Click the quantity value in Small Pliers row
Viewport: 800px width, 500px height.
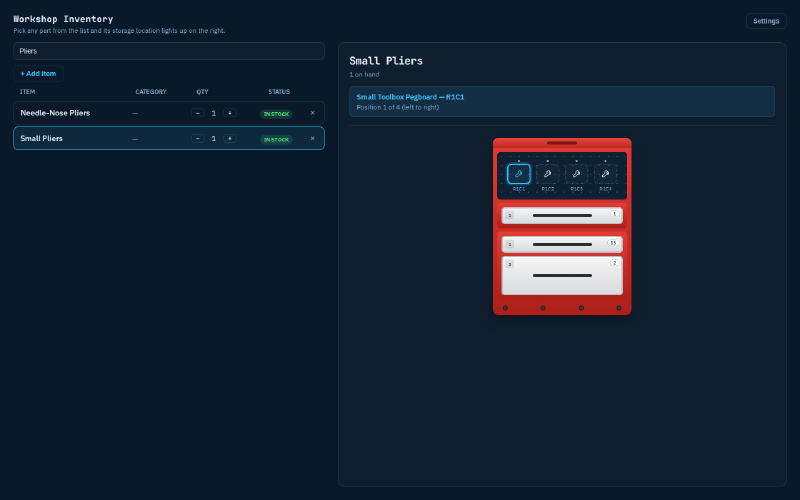pyautogui.click(x=214, y=138)
